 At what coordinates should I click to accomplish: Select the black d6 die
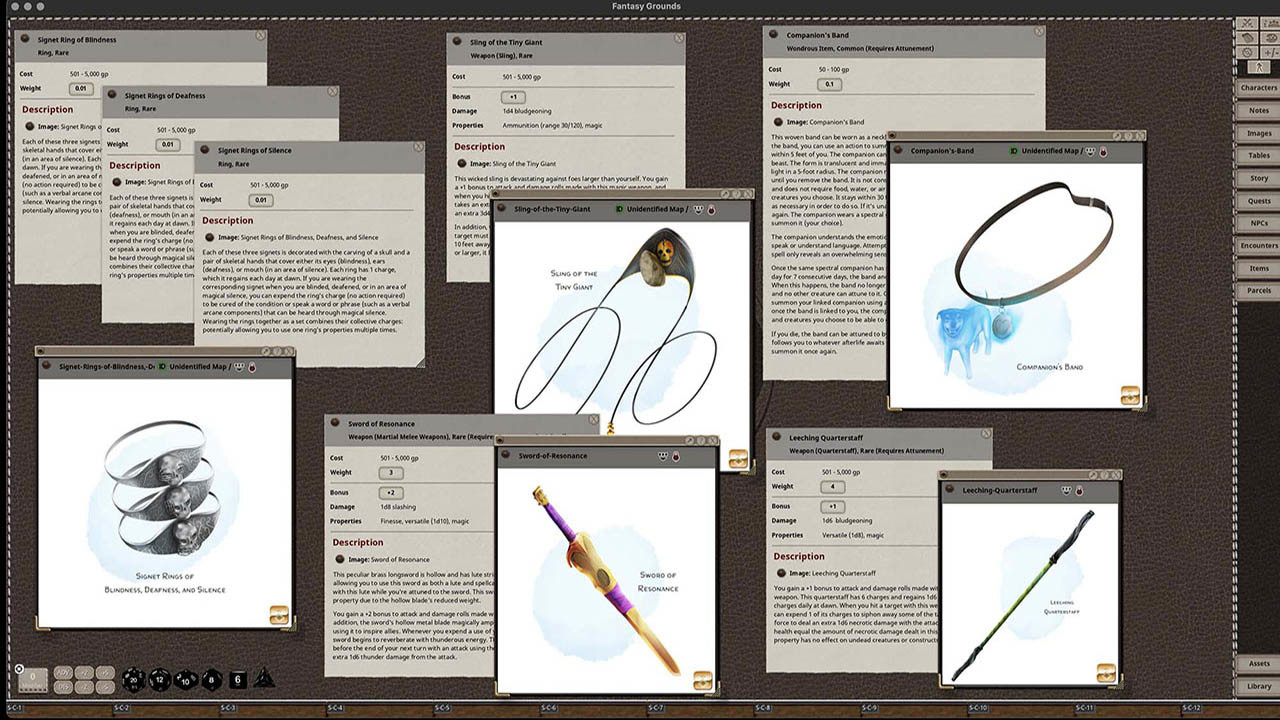pyautogui.click(x=237, y=680)
